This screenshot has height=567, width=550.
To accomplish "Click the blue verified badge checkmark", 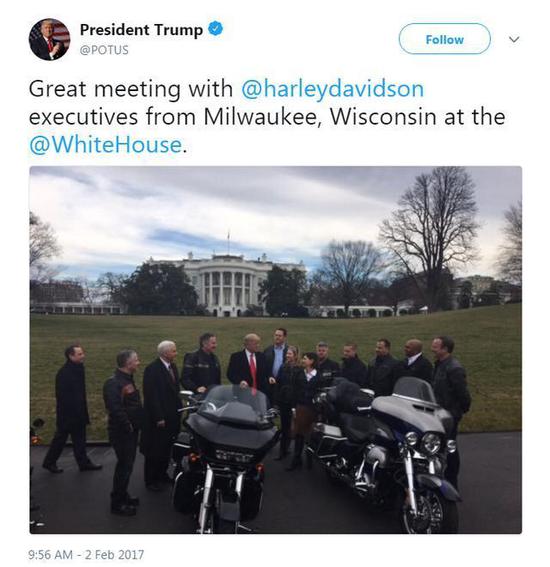I will [x=216, y=29].
